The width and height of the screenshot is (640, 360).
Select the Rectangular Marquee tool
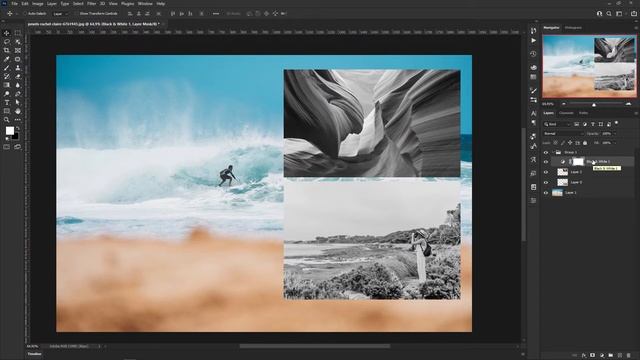pyautogui.click(x=18, y=33)
